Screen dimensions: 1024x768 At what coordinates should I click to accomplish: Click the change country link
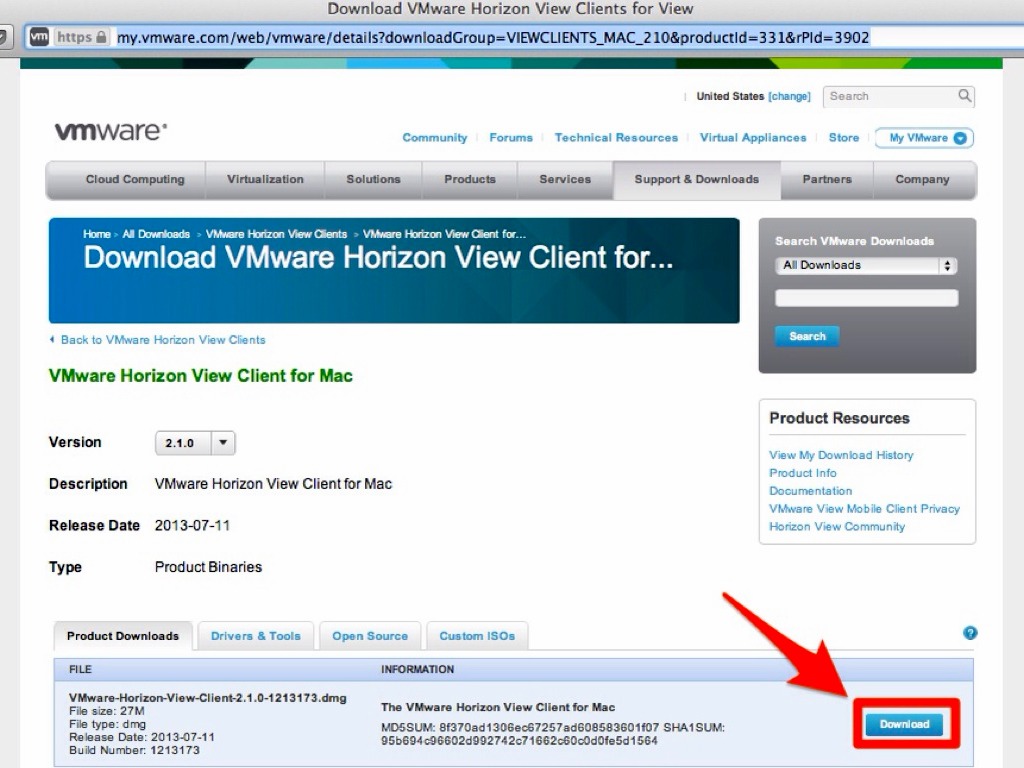click(x=789, y=97)
